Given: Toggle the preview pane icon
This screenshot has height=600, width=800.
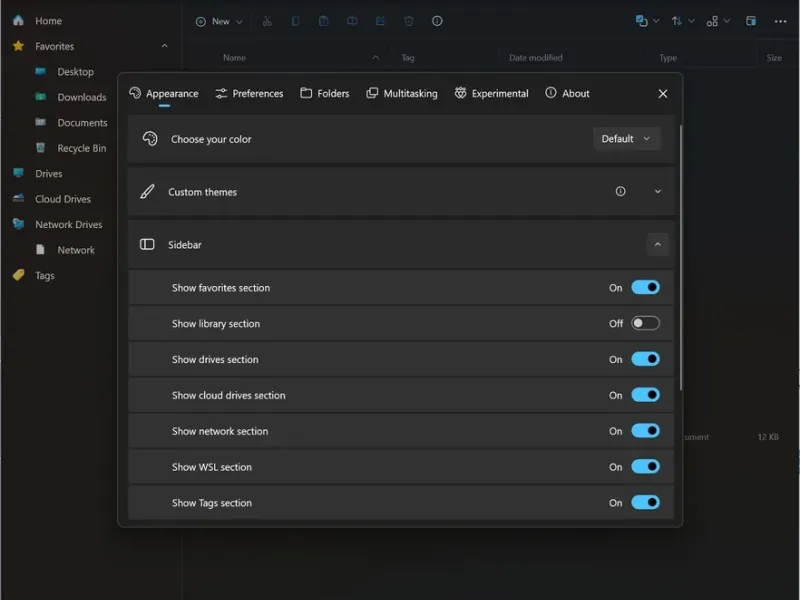Looking at the screenshot, I should coord(751,21).
